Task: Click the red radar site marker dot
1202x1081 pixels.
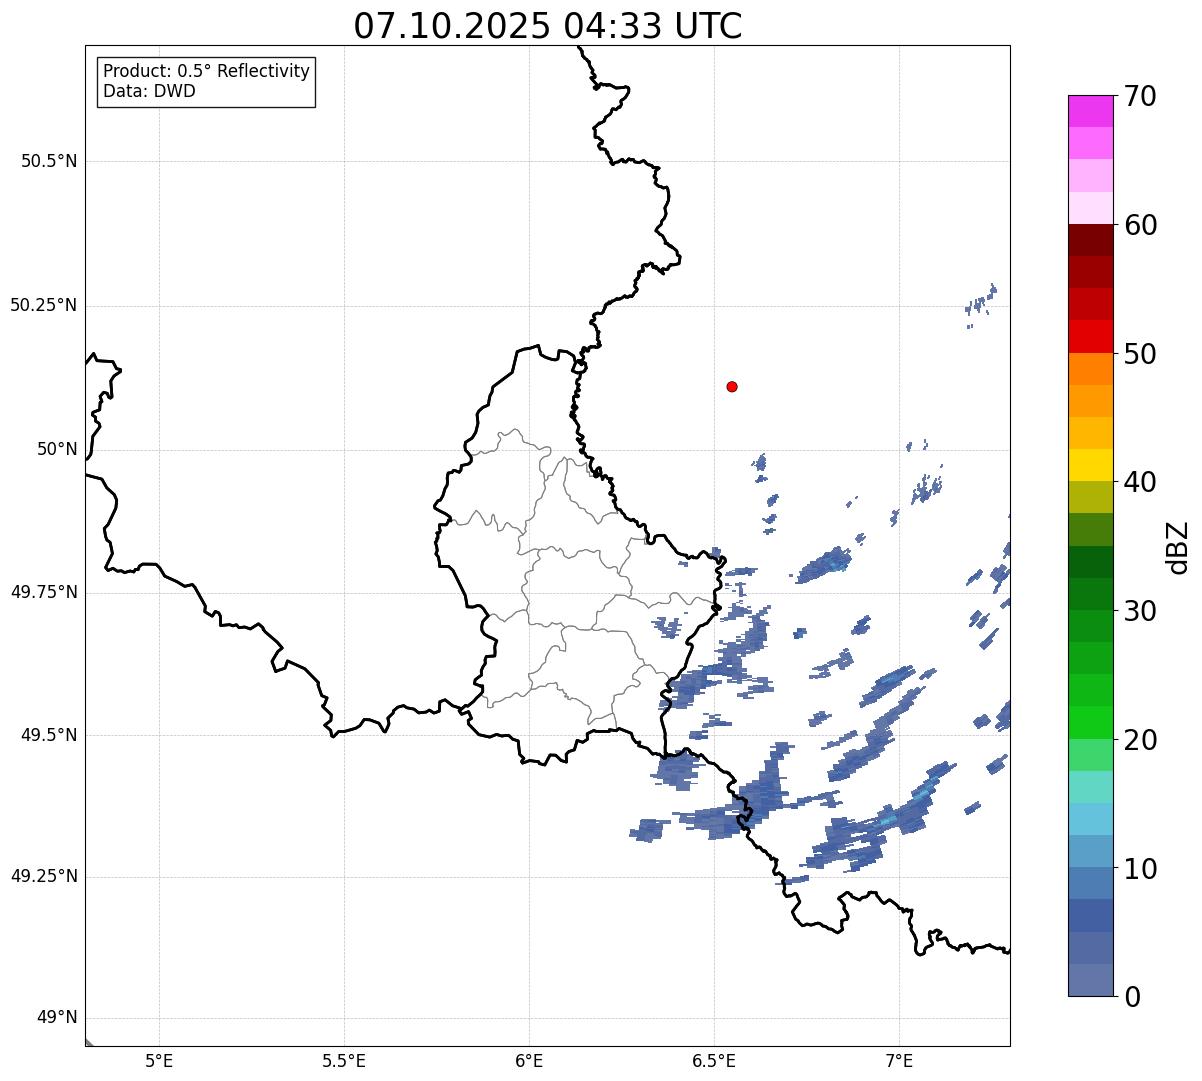Action: point(732,386)
